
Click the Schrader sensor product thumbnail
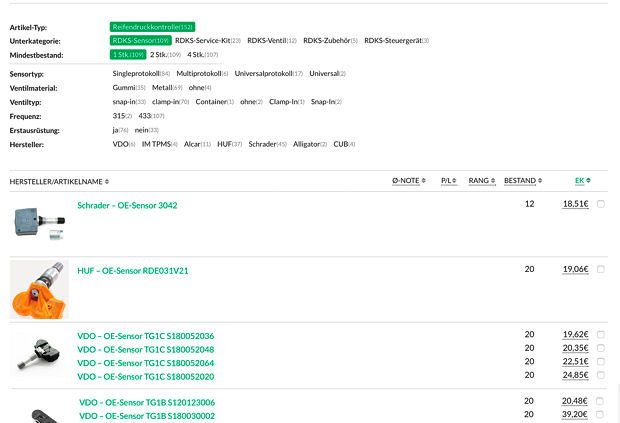coord(39,224)
